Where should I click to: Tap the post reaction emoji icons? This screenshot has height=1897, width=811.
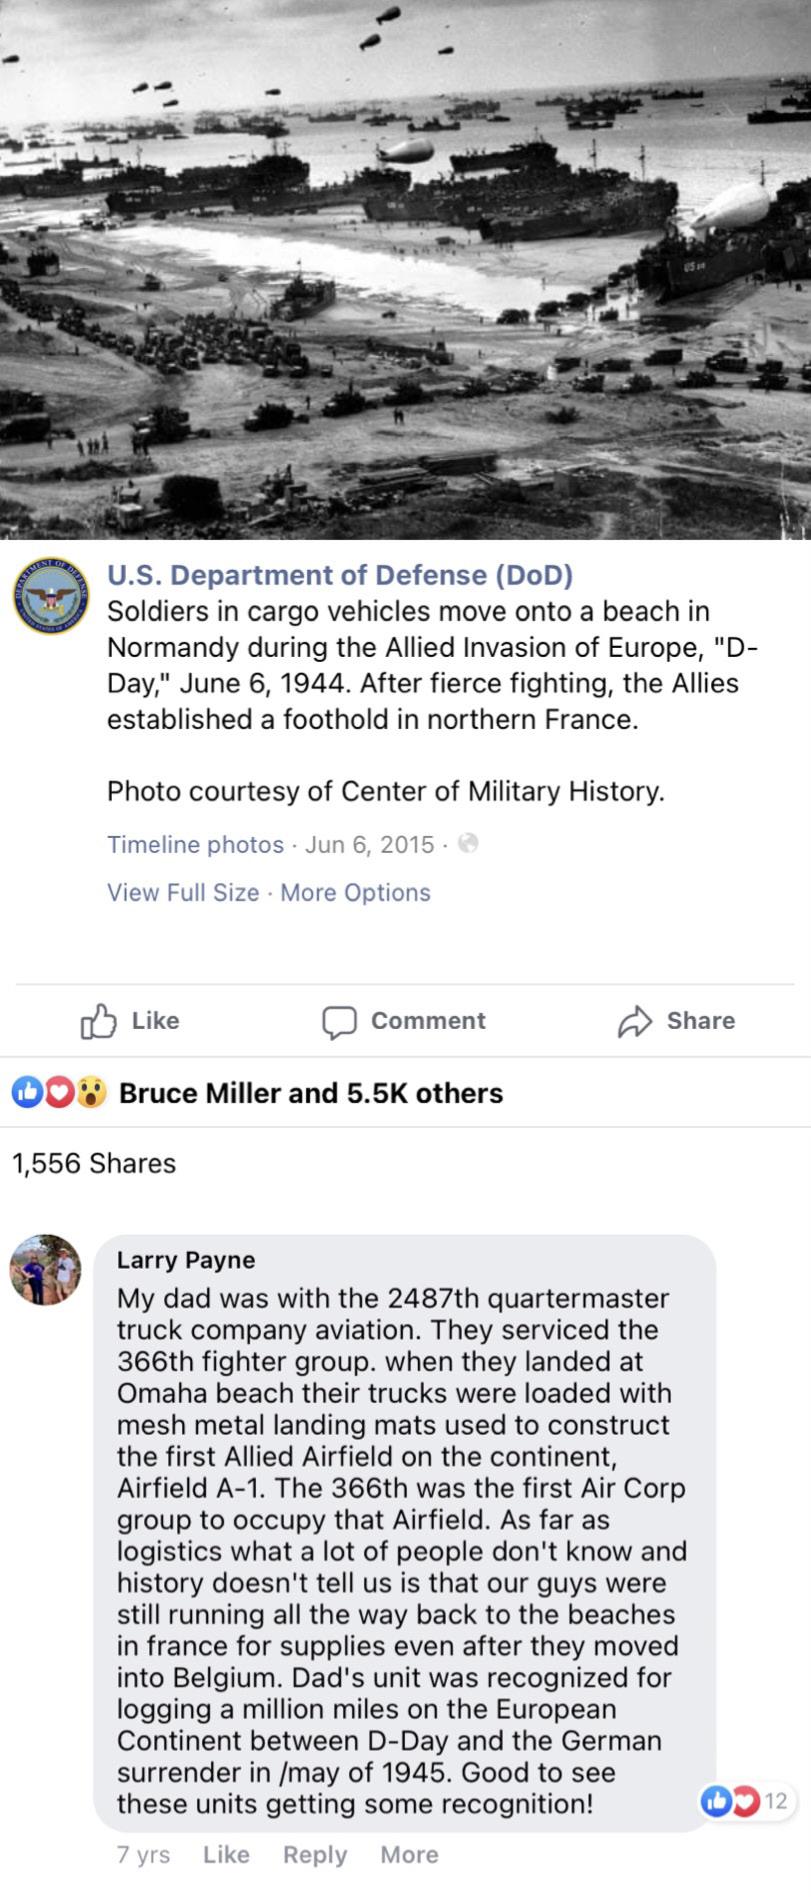(x=59, y=1093)
